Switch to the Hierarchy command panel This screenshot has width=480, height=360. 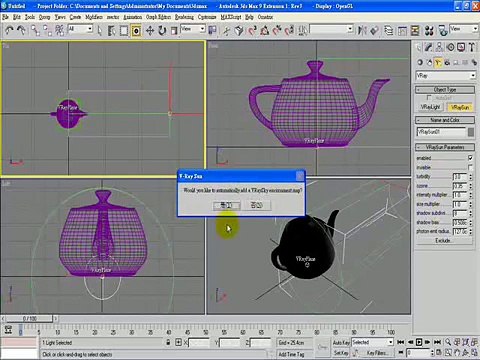click(x=439, y=47)
